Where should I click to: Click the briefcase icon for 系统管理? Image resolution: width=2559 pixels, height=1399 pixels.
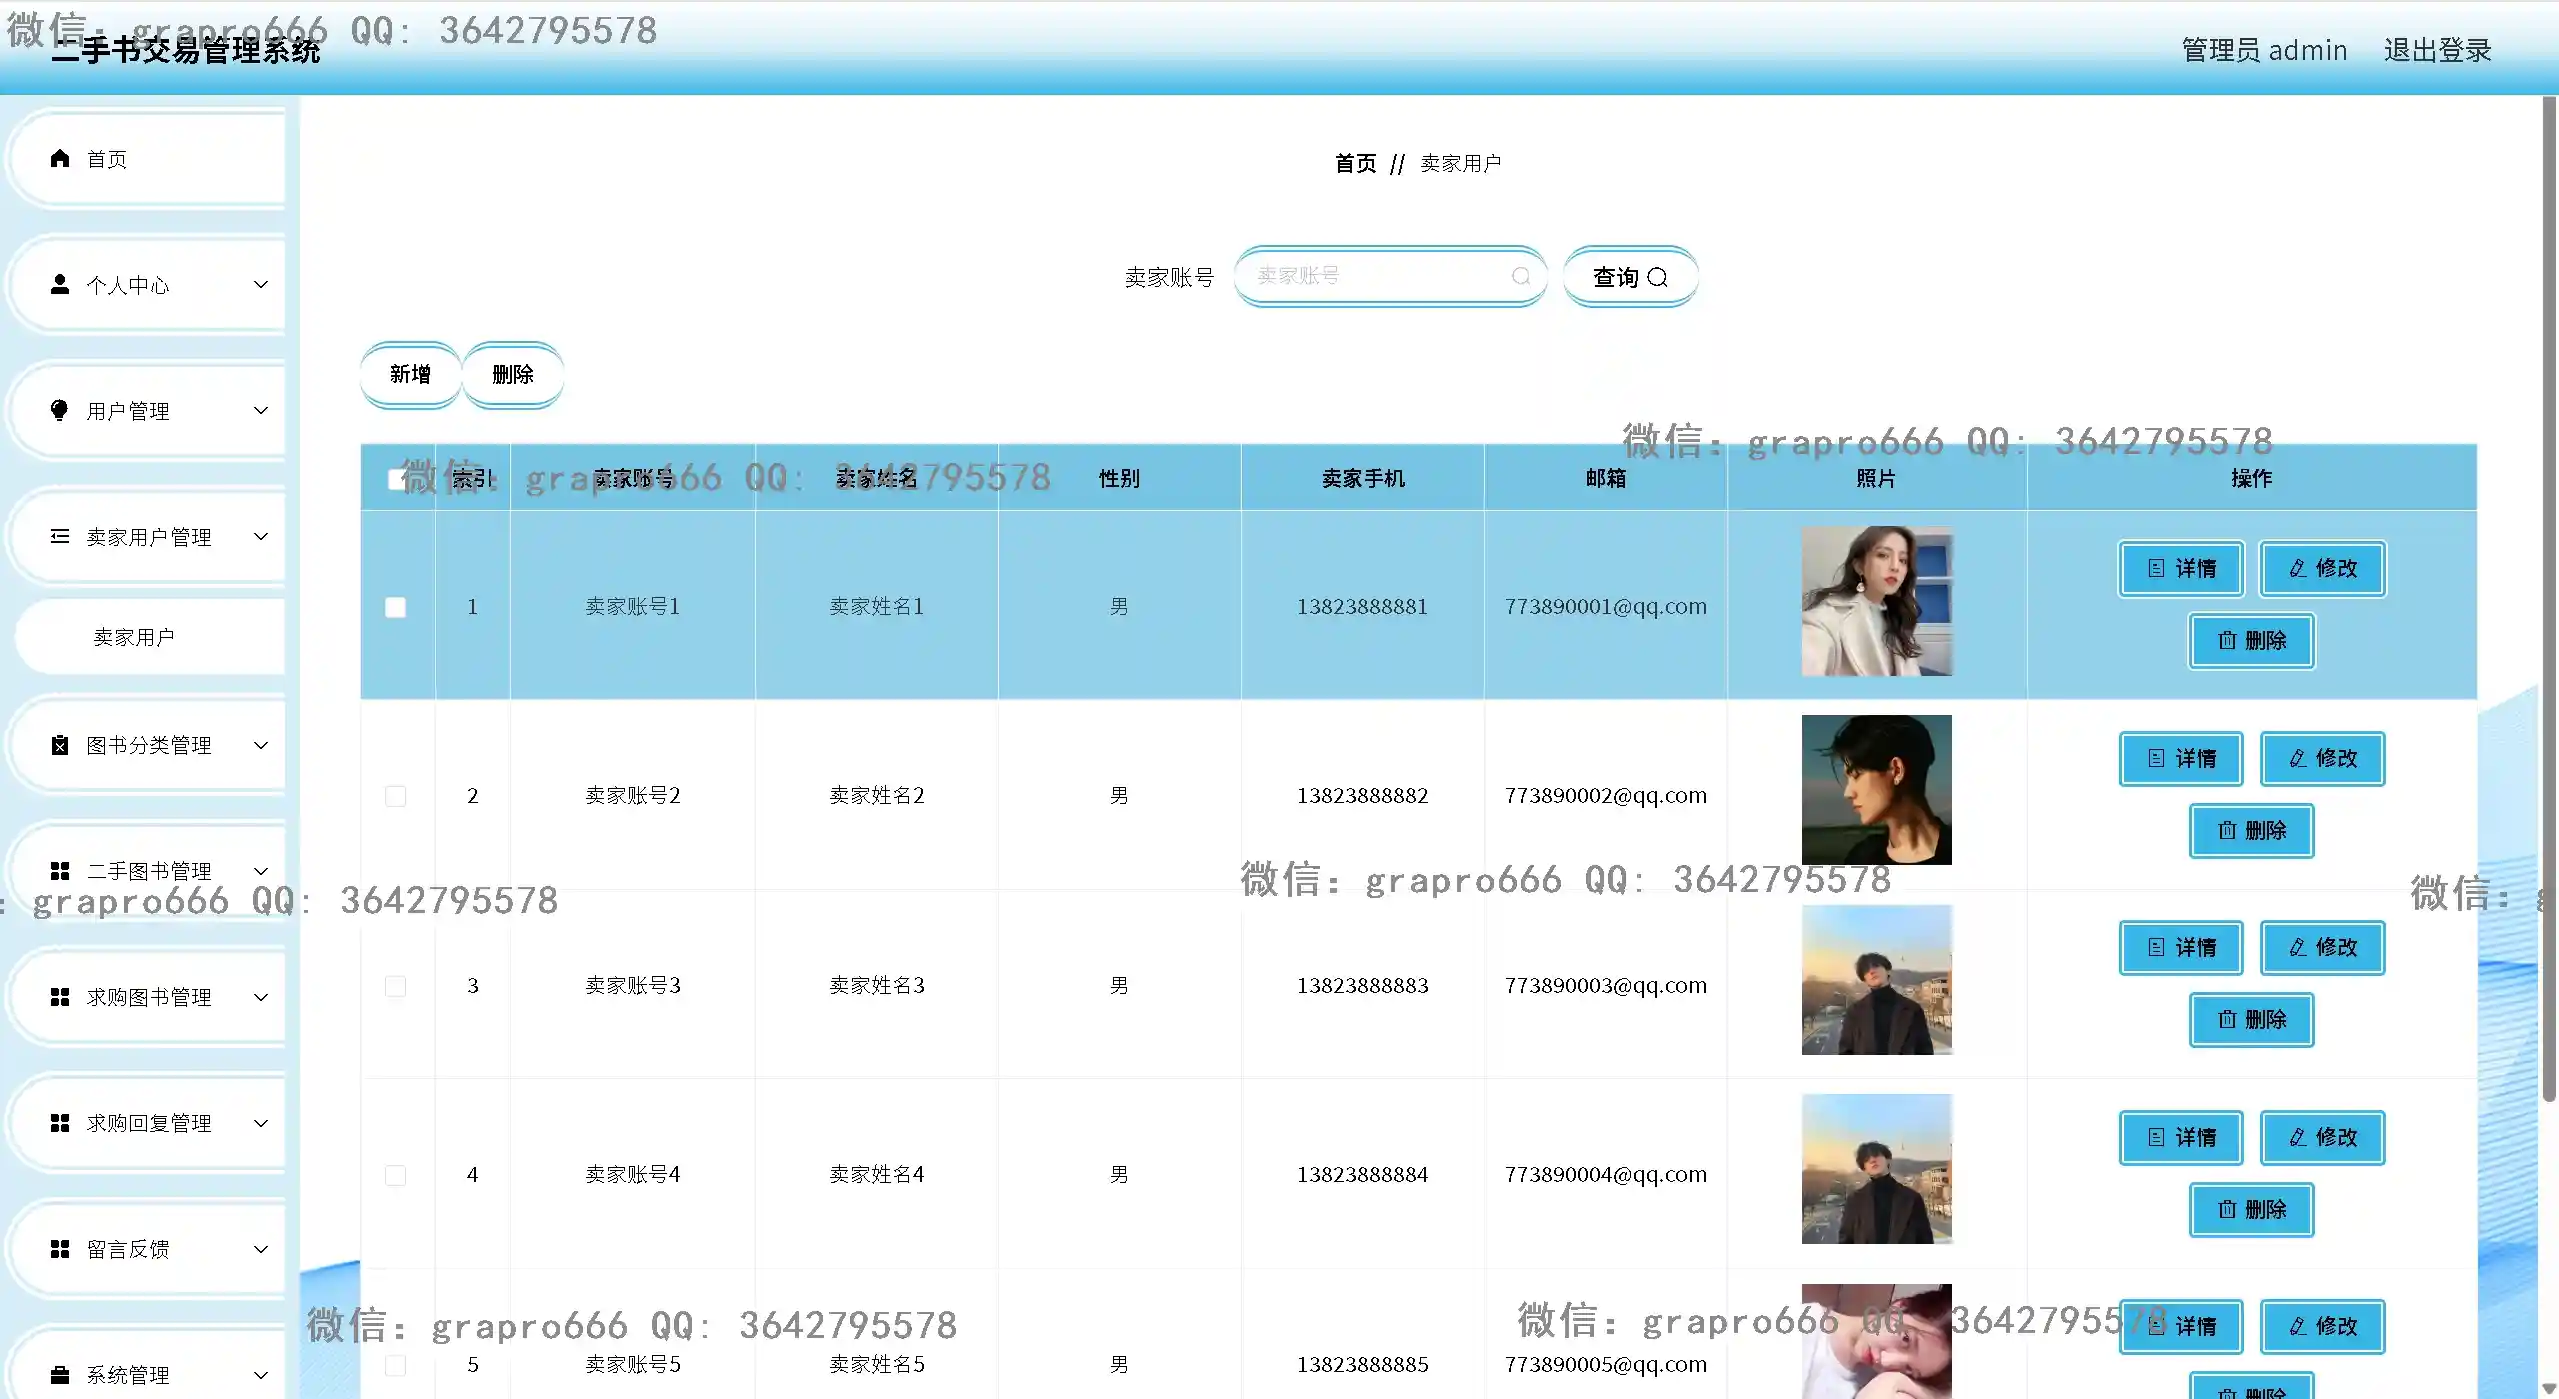tap(60, 1375)
